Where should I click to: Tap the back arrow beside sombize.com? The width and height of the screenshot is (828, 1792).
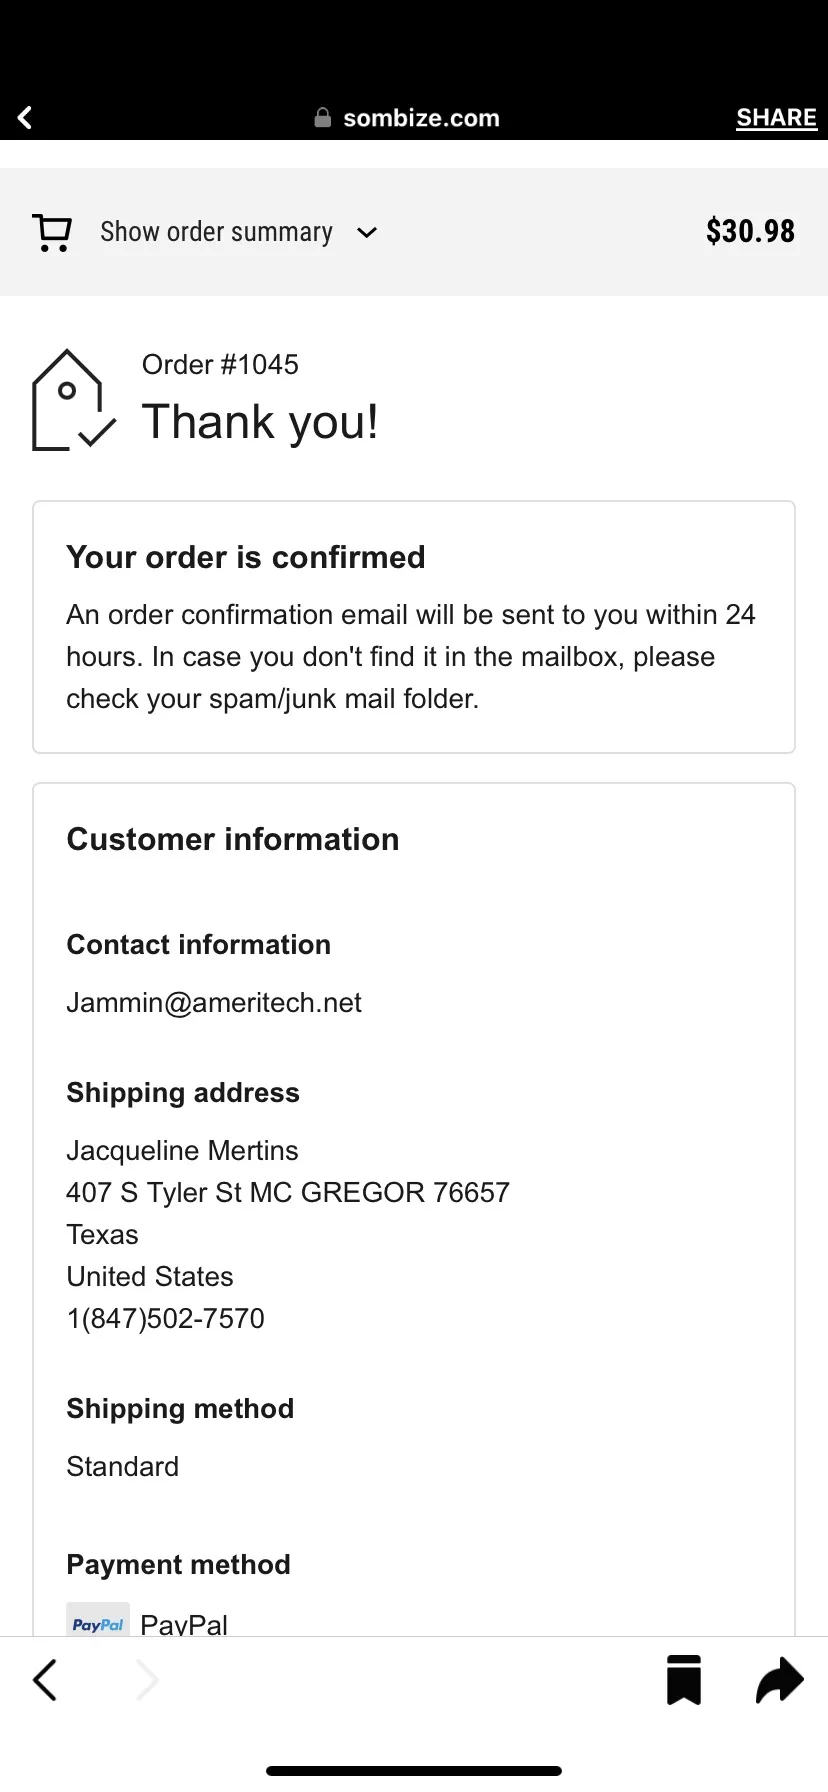[x=25, y=118]
